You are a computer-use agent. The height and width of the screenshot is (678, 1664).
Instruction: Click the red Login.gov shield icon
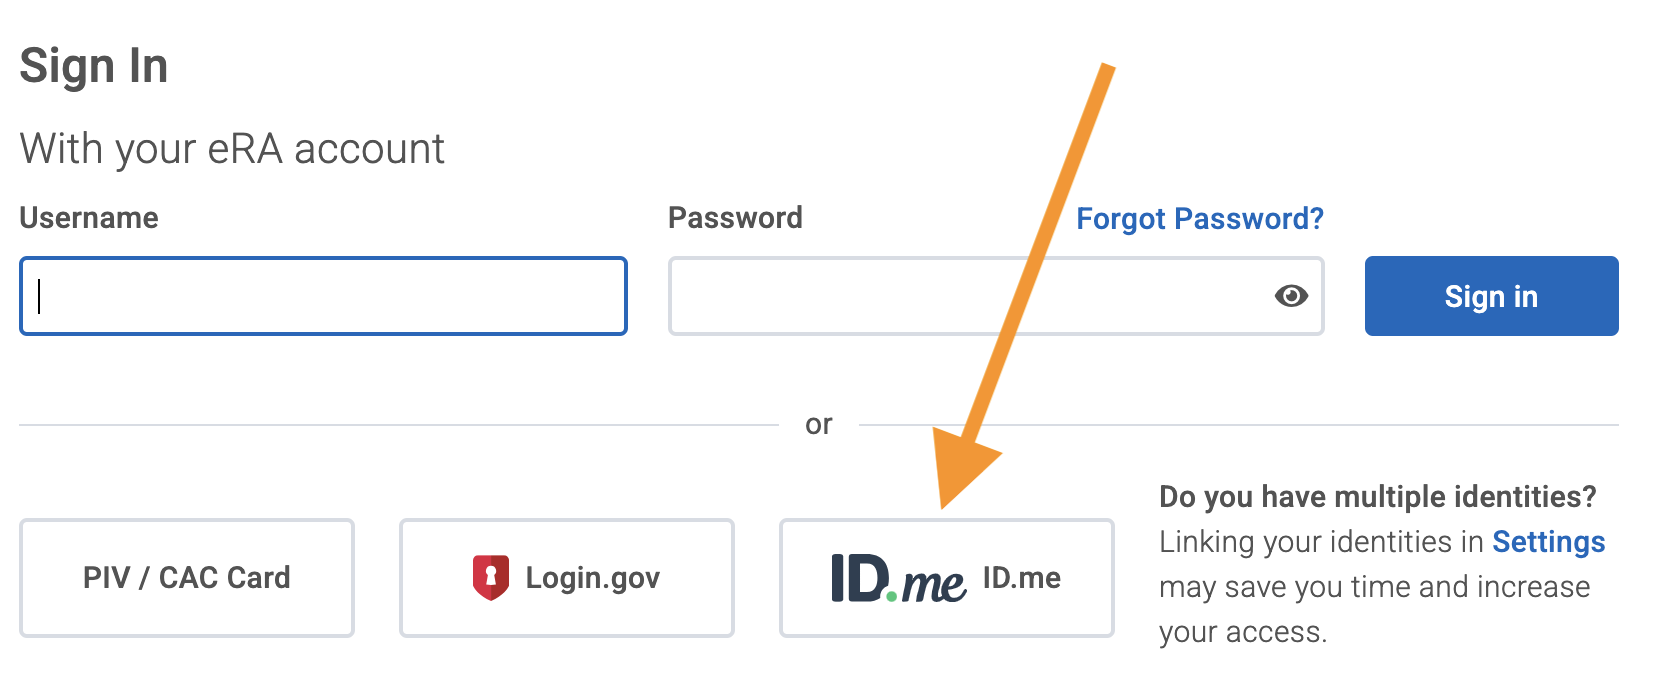click(x=490, y=578)
